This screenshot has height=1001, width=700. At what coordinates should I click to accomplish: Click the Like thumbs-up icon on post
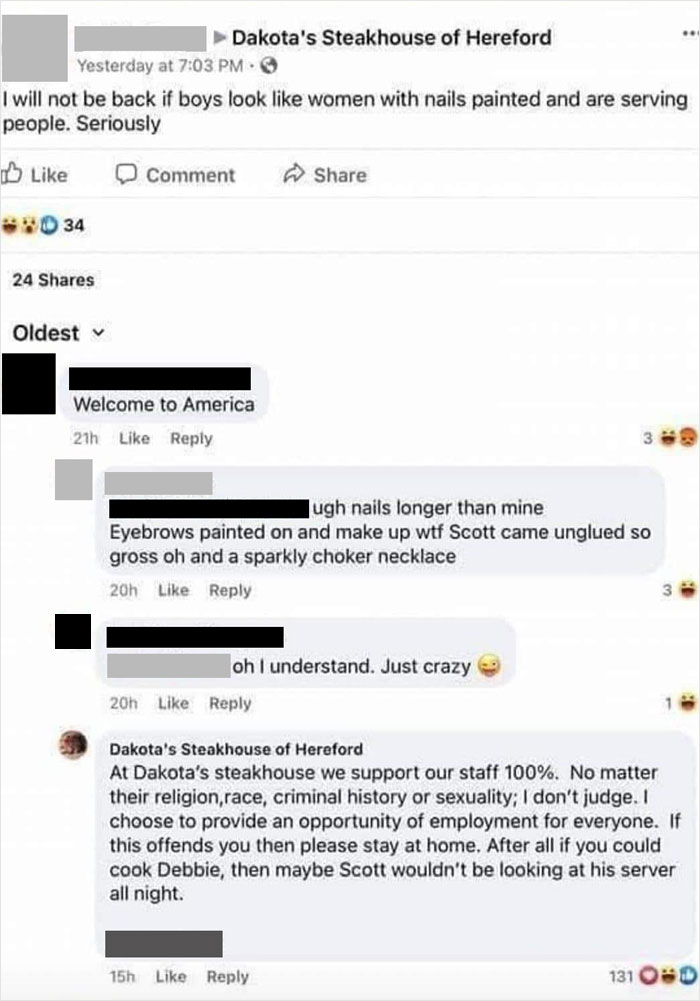[13, 174]
